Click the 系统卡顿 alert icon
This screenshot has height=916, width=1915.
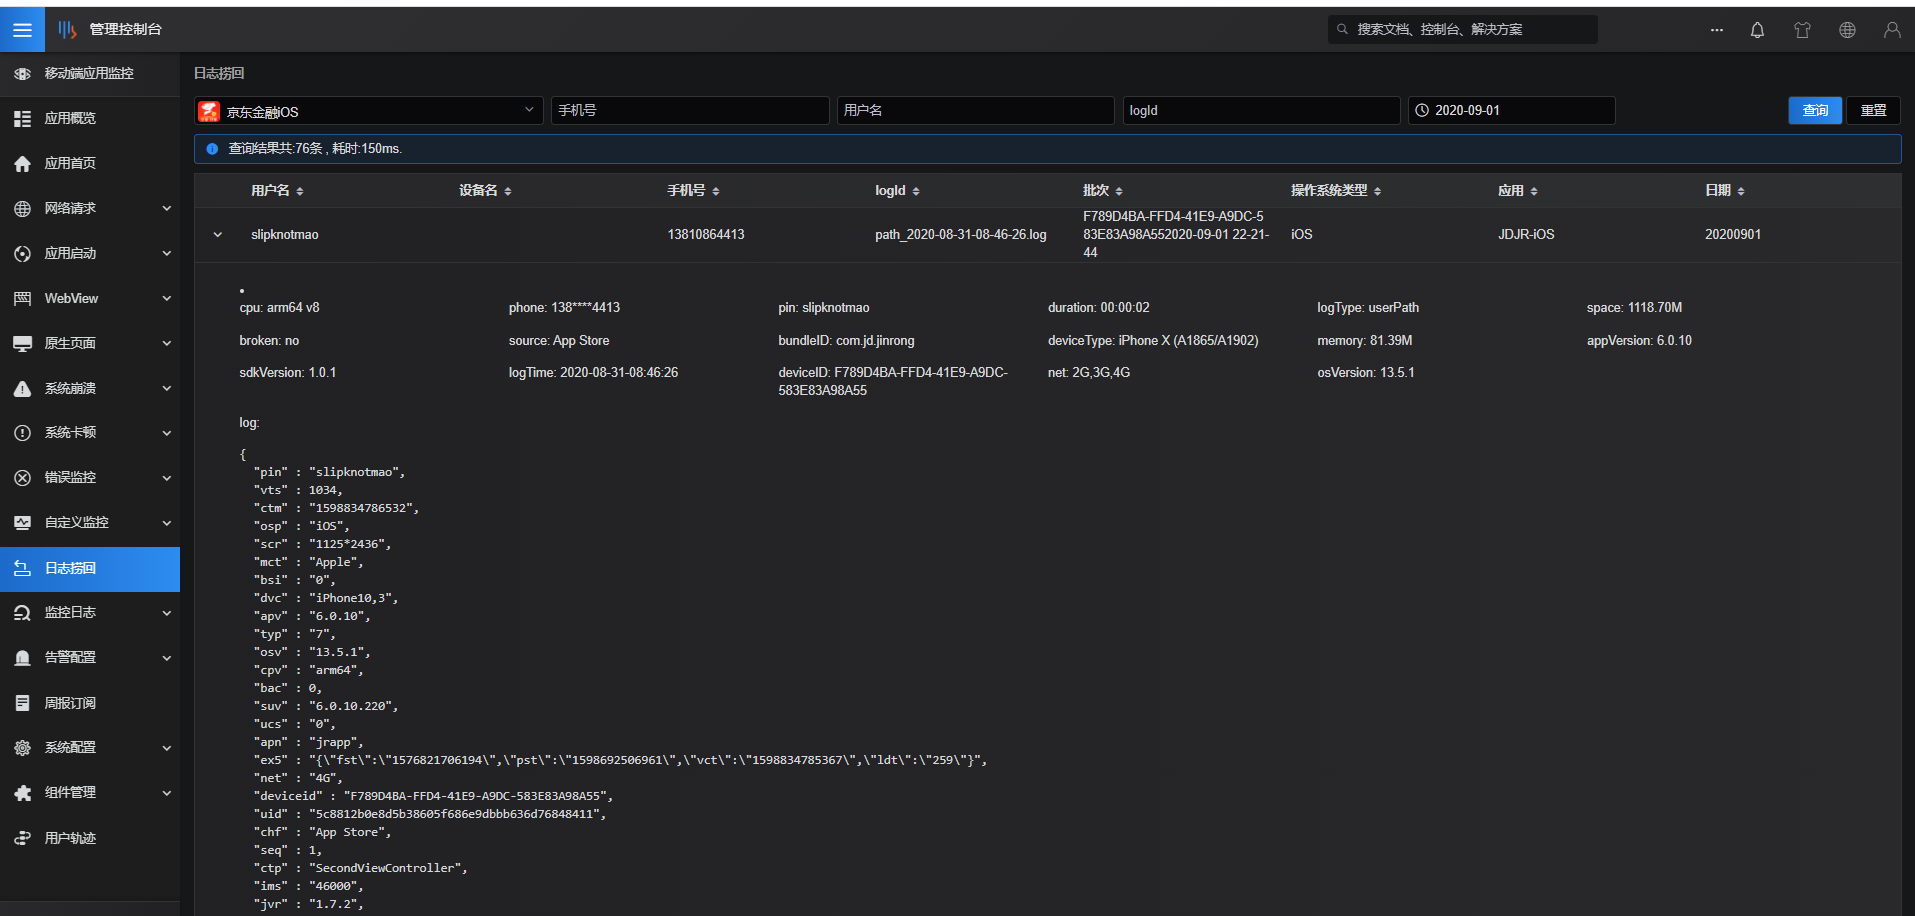[x=22, y=433]
